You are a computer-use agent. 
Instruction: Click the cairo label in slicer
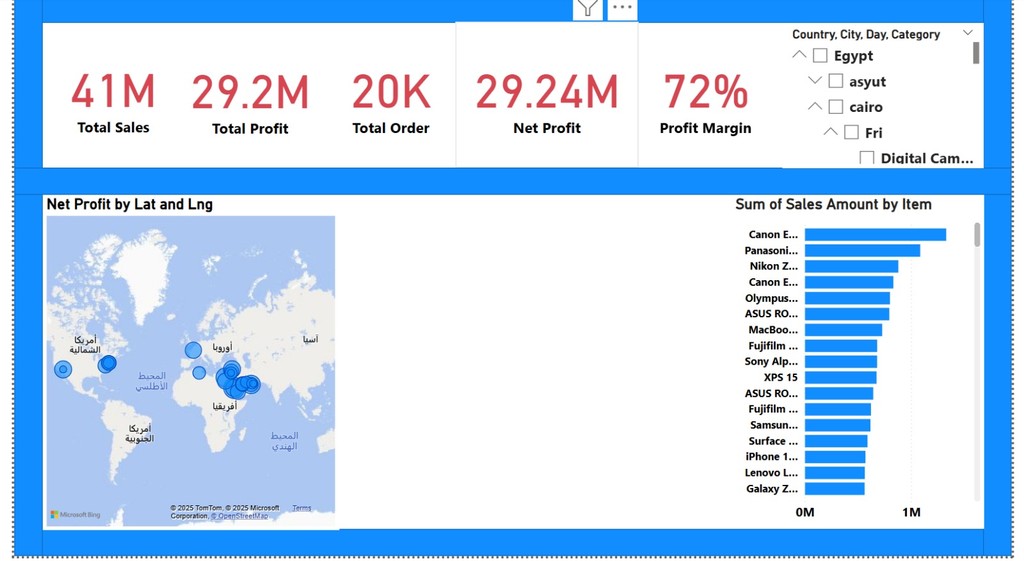pos(866,107)
